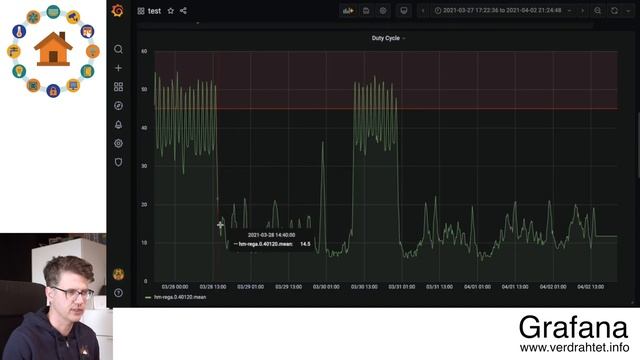Screen dimensions: 640x360
Task: Shift time range forward arrow
Action: point(582,11)
